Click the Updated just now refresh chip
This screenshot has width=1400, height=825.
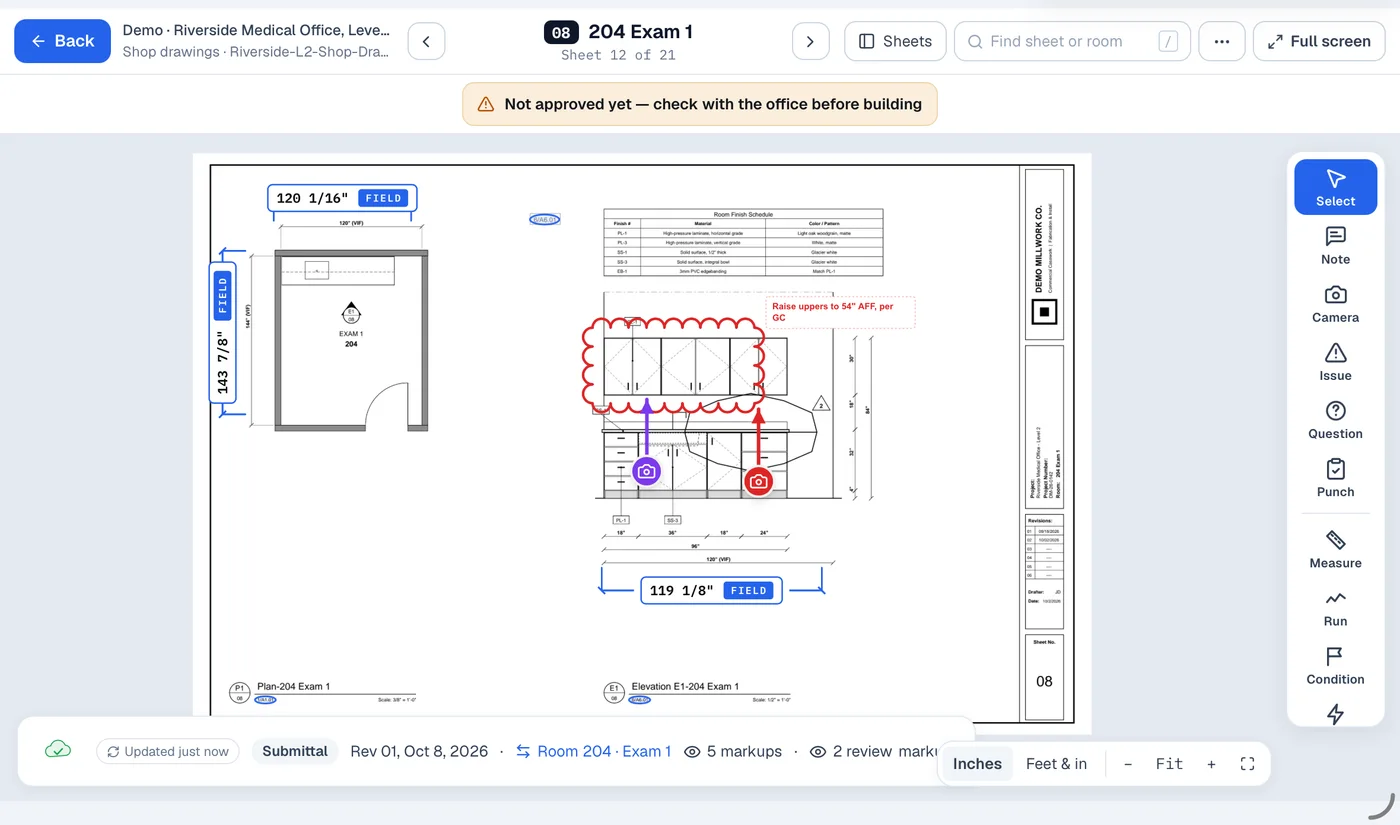tap(168, 751)
